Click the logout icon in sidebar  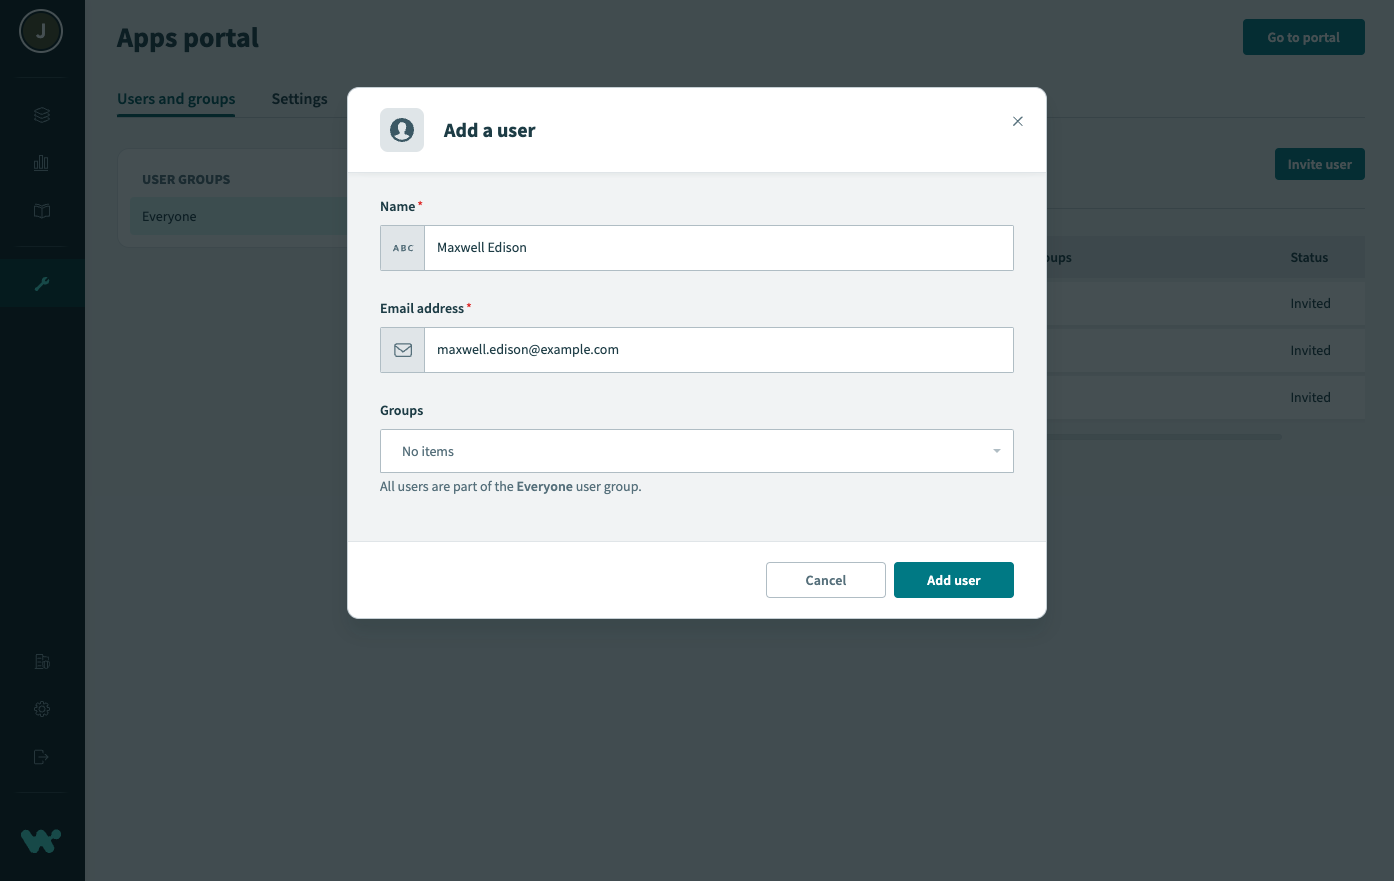42,757
